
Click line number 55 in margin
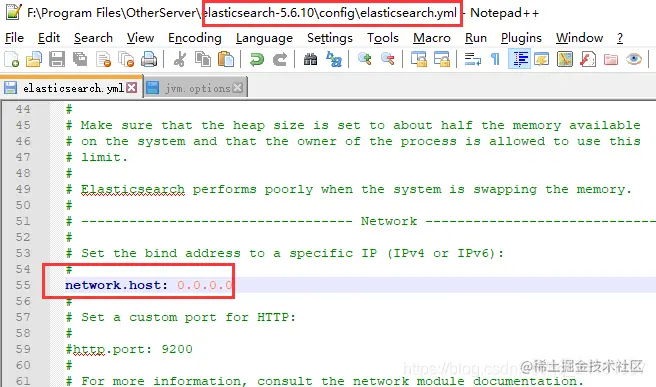23,285
